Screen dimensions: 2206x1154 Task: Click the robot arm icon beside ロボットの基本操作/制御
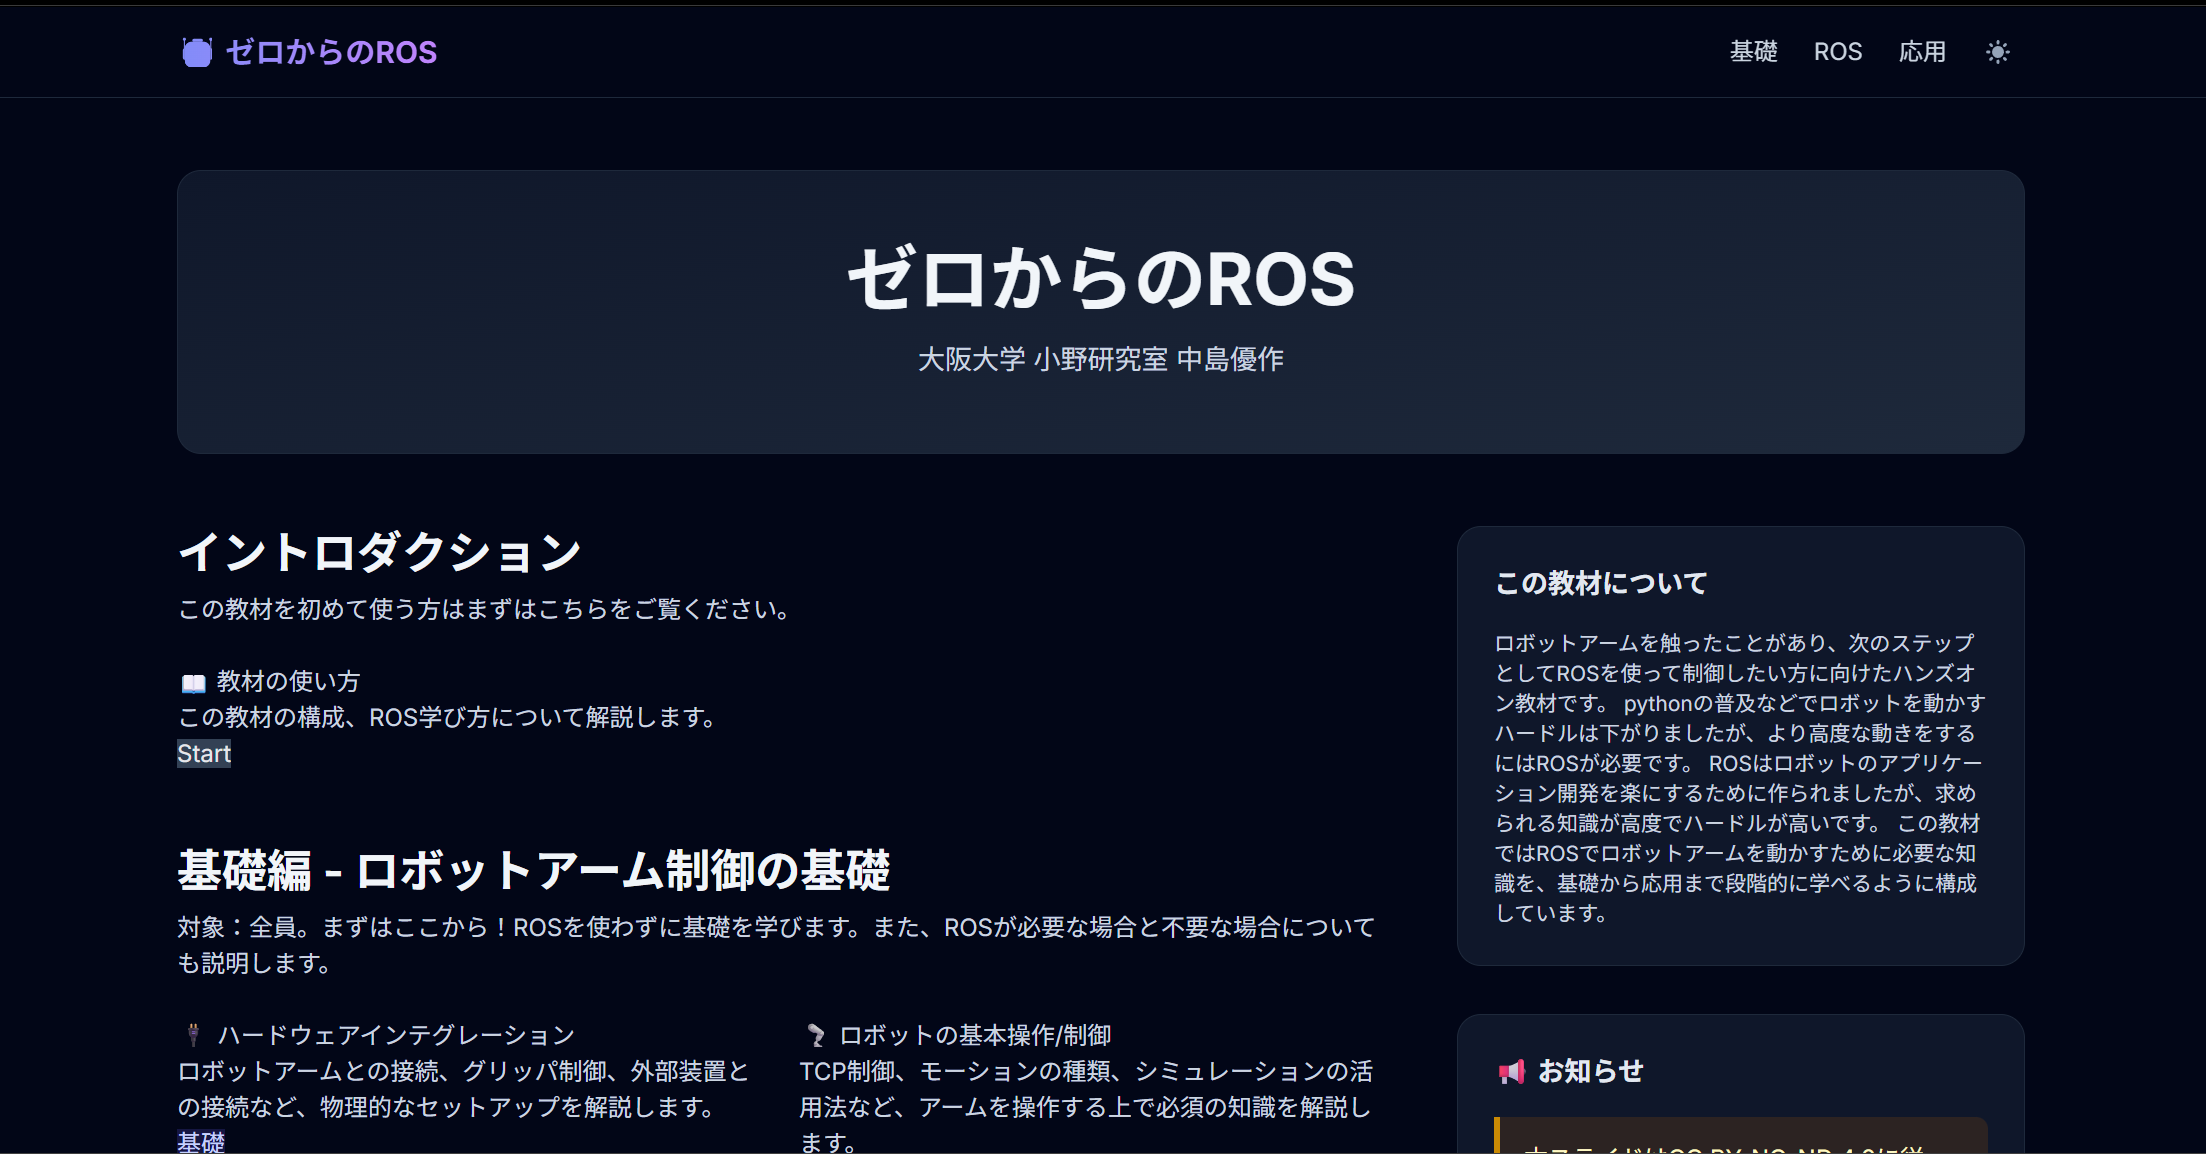[814, 1035]
